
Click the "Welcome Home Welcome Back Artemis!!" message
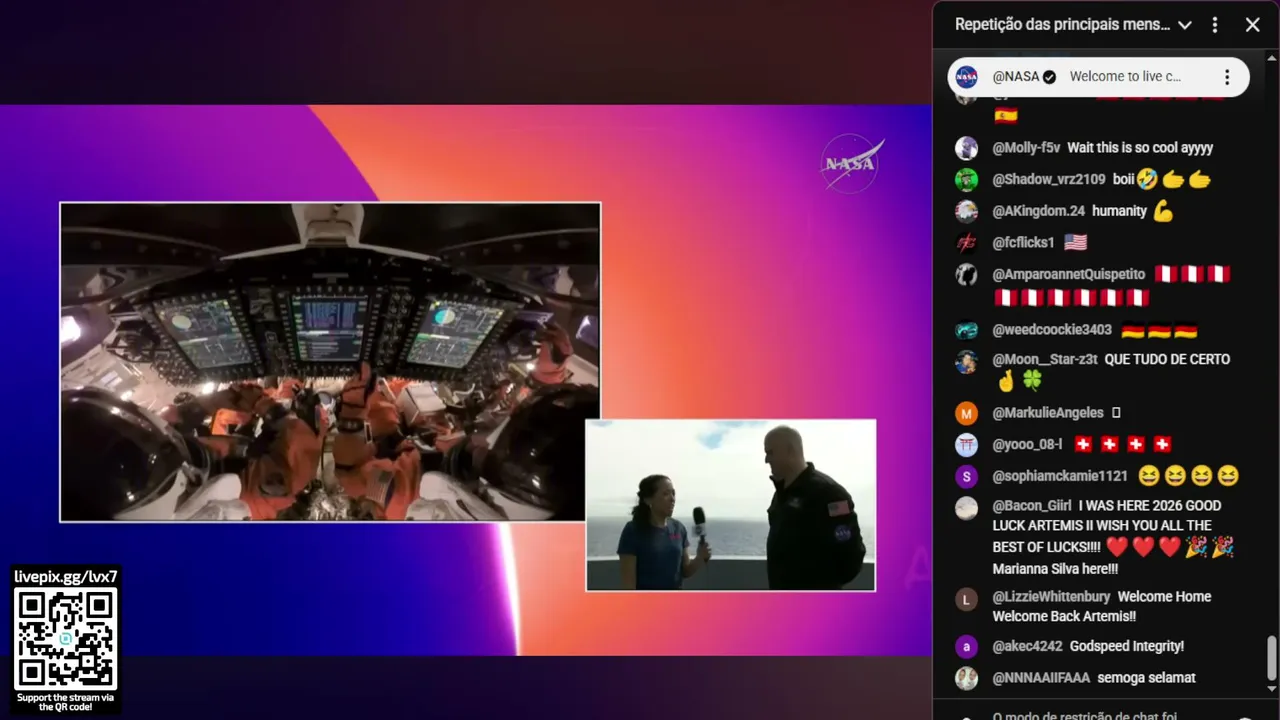pyautogui.click(x=1102, y=606)
